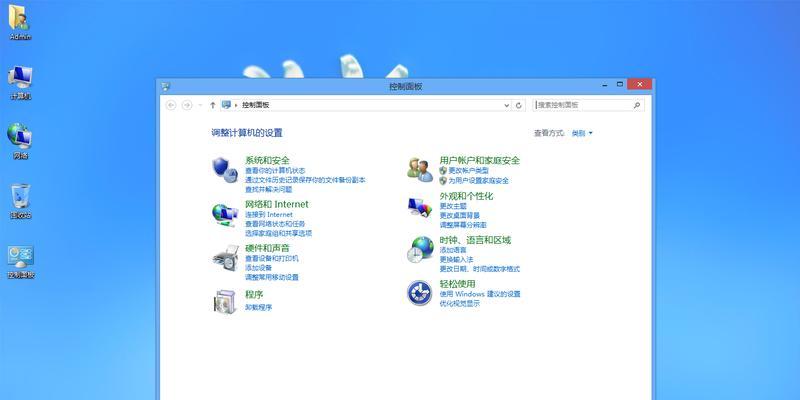Open 卸载程序 link
The image size is (800, 400).
[x=259, y=307]
